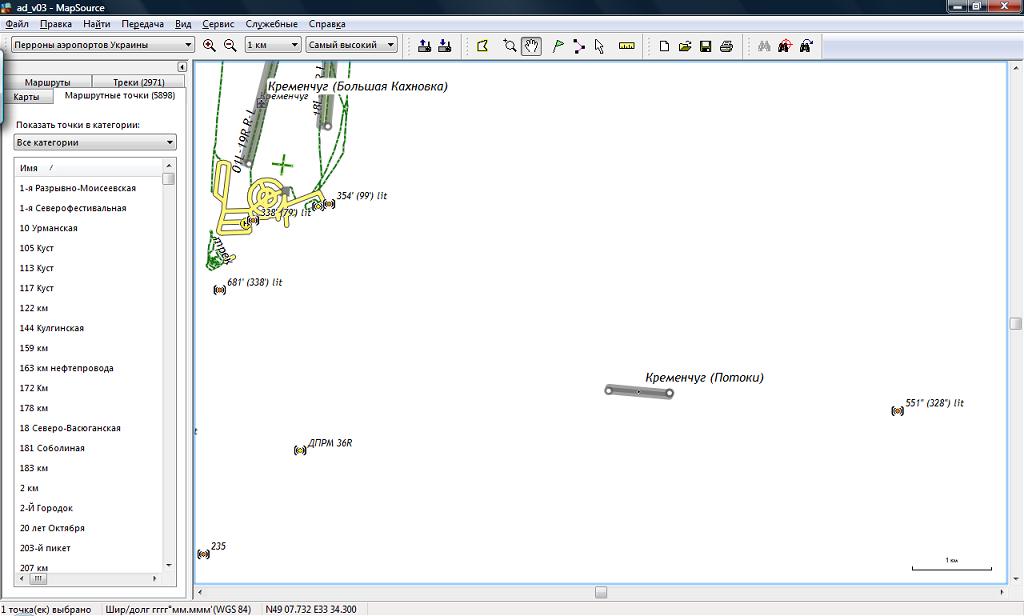Switch to the Треки (2971) tab
This screenshot has width=1024, height=616.
pyautogui.click(x=139, y=82)
